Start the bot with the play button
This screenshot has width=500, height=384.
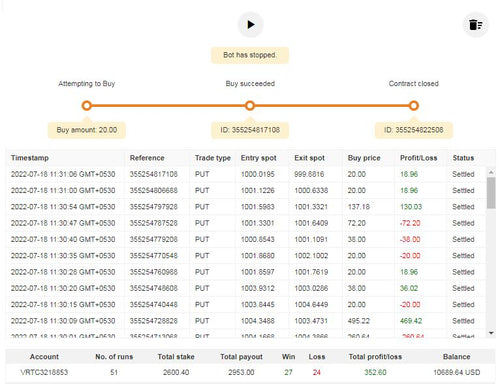click(251, 25)
